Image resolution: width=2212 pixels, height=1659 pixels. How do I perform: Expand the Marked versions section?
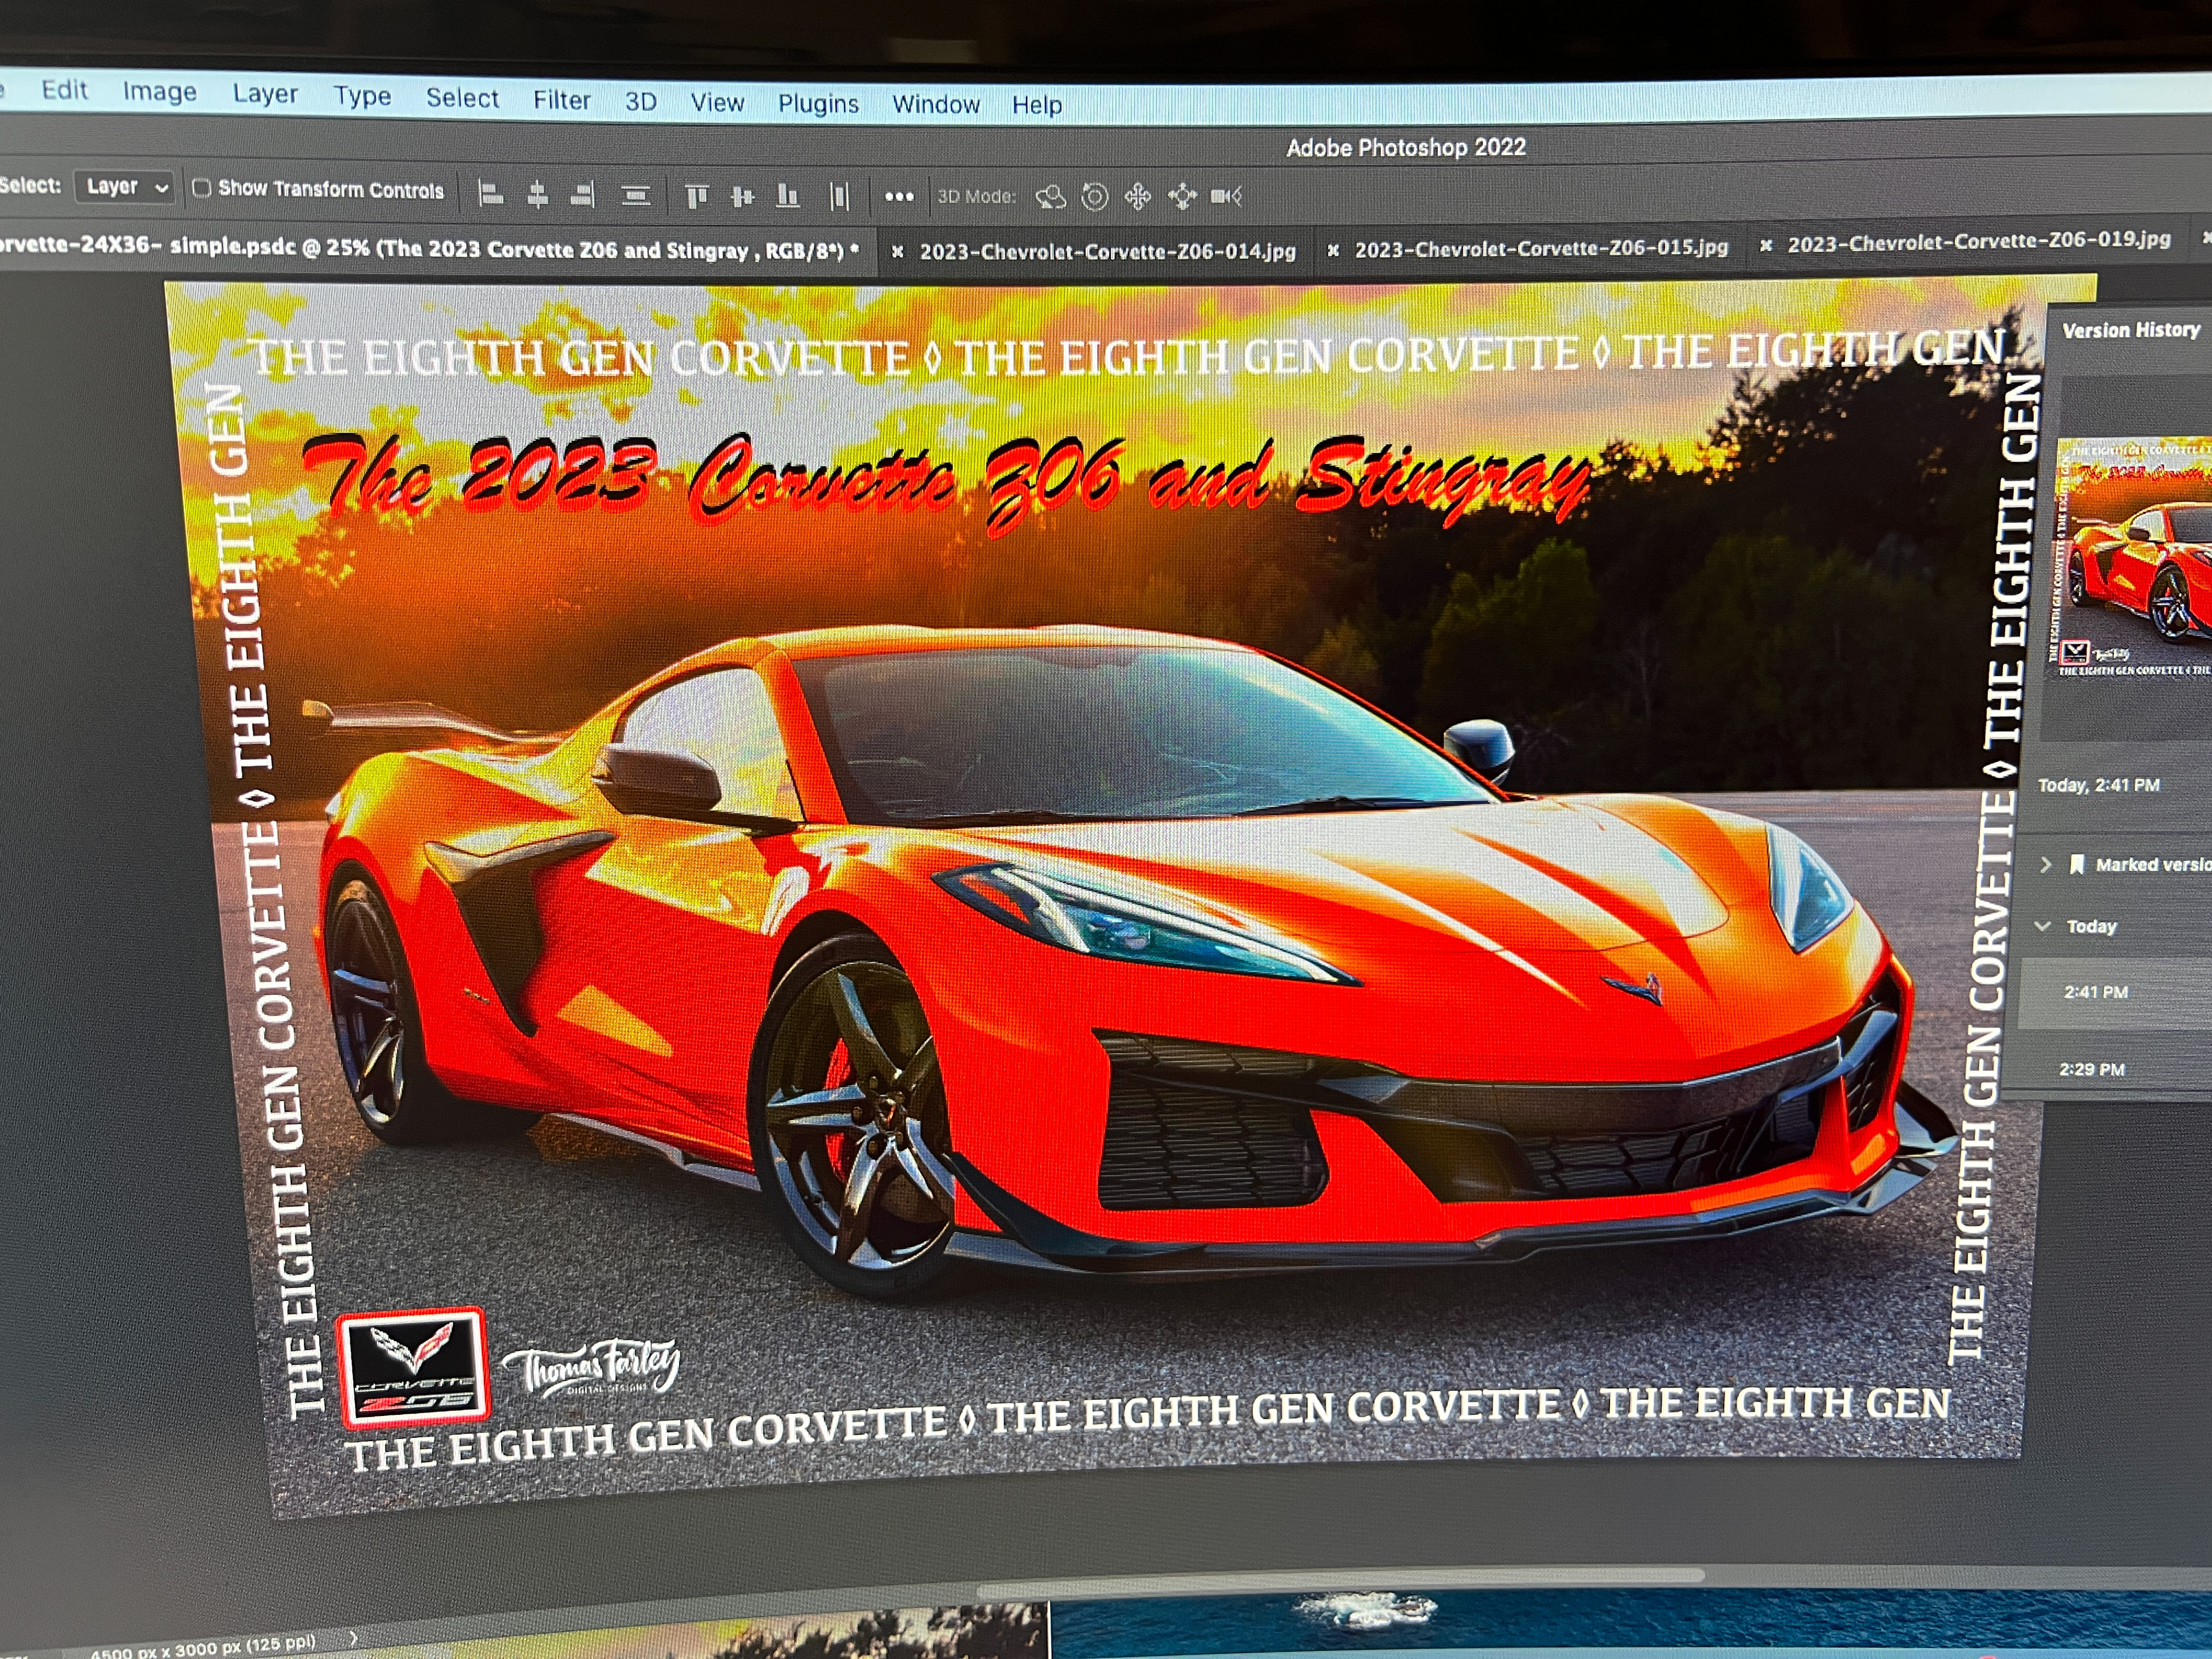(x=2045, y=865)
